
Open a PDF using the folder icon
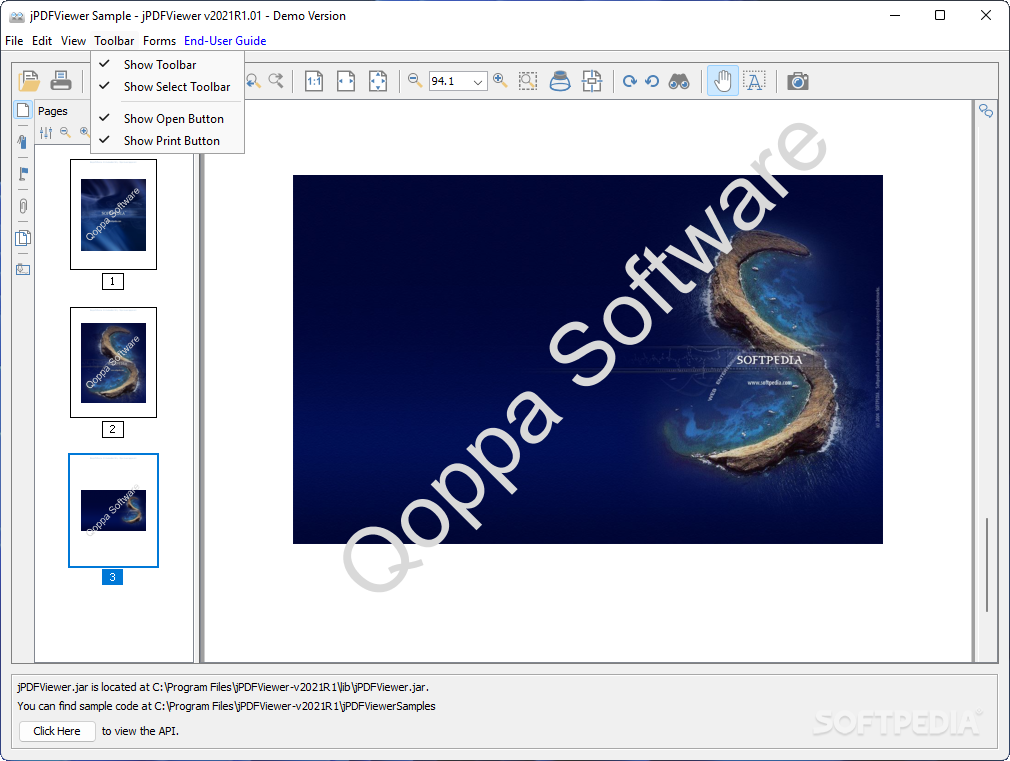coord(28,81)
